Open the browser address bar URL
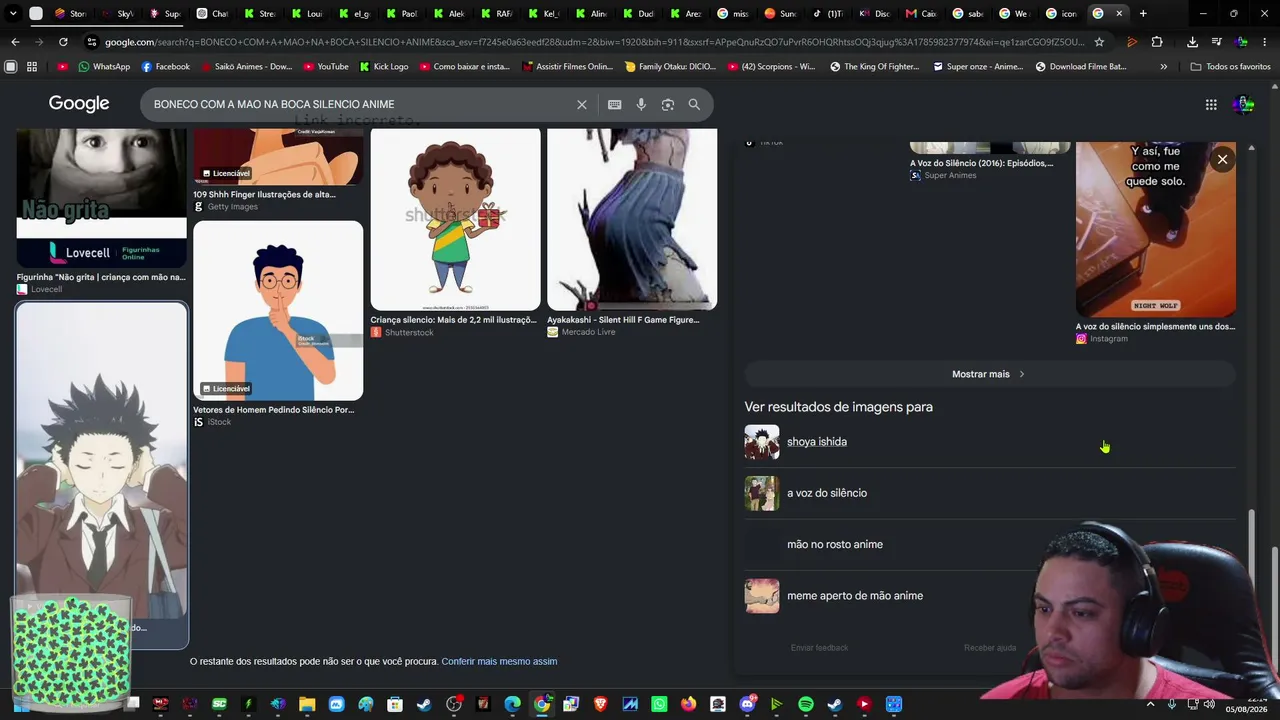 pos(594,42)
